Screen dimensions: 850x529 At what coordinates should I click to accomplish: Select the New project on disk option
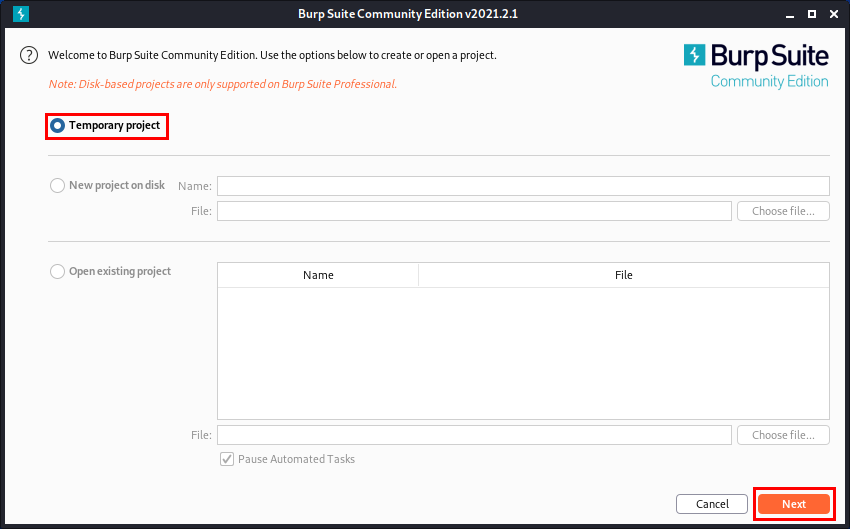[57, 185]
